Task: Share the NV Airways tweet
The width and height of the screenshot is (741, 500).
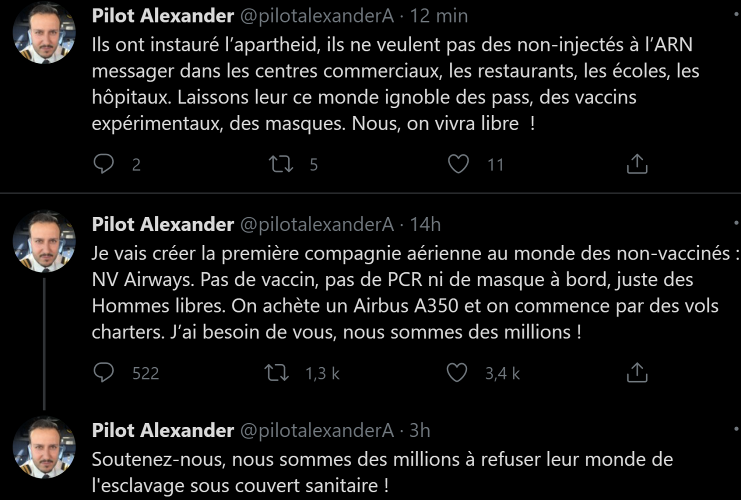Action: (x=636, y=373)
